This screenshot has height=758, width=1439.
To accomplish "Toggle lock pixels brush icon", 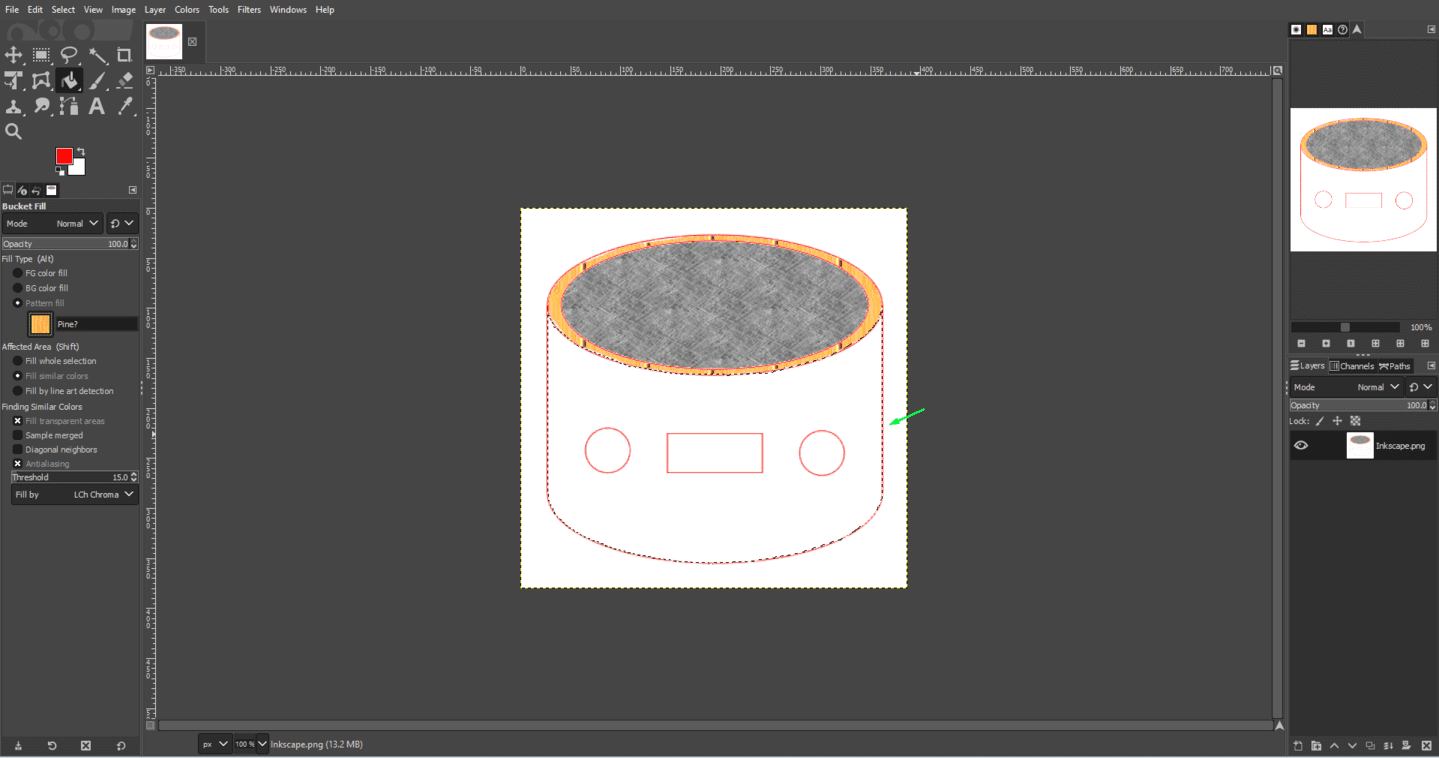I will pos(1320,421).
